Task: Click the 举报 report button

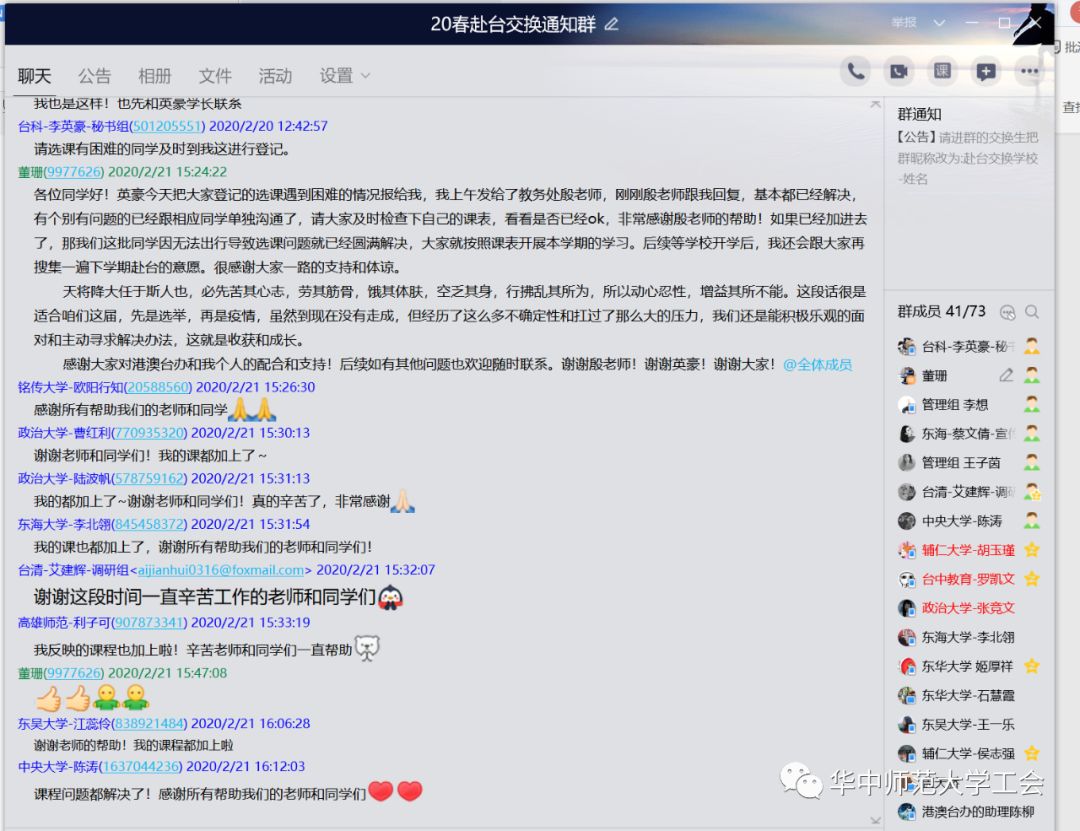Action: point(903,23)
